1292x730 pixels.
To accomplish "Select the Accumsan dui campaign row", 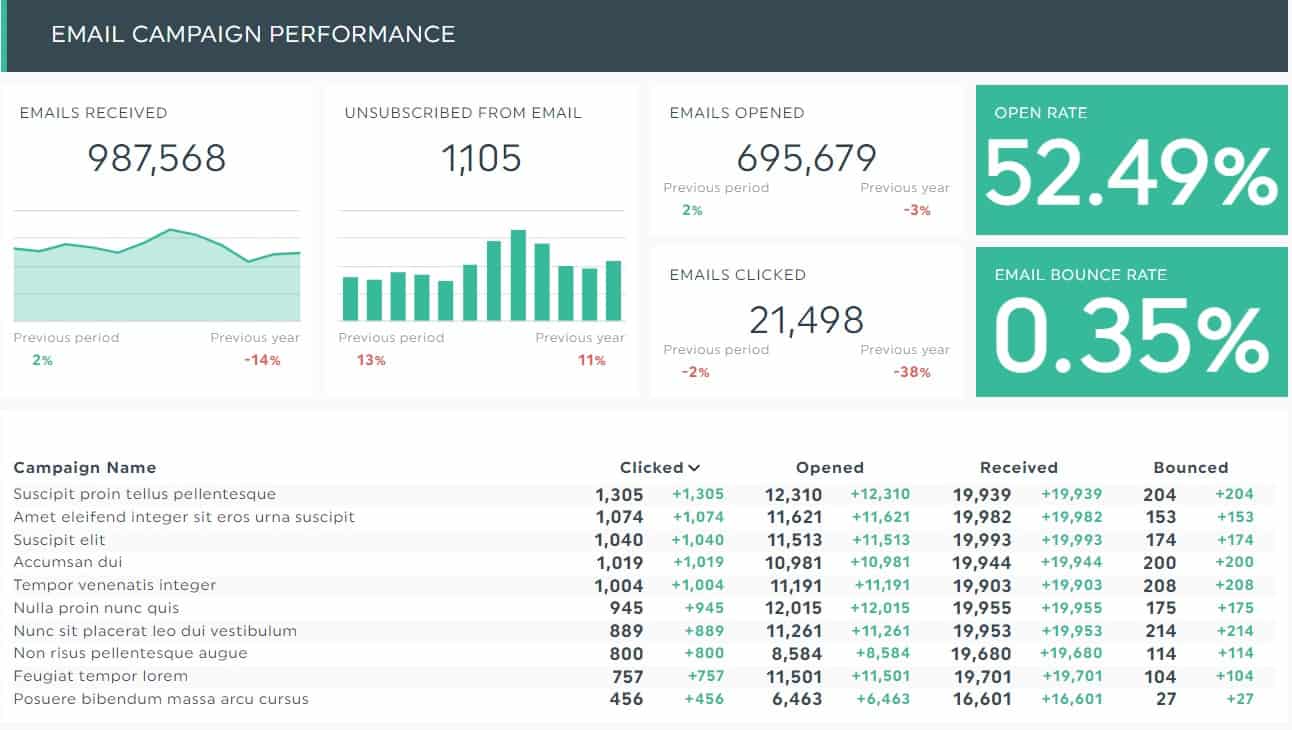I will (x=644, y=562).
